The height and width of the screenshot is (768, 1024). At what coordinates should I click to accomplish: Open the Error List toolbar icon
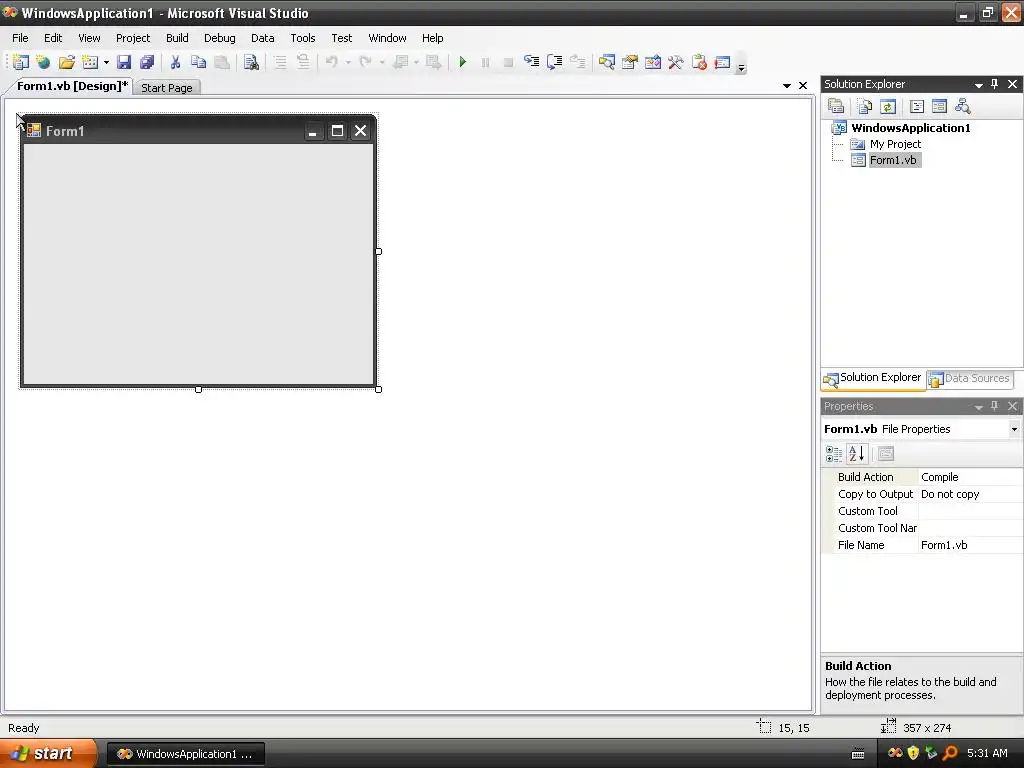click(699, 62)
